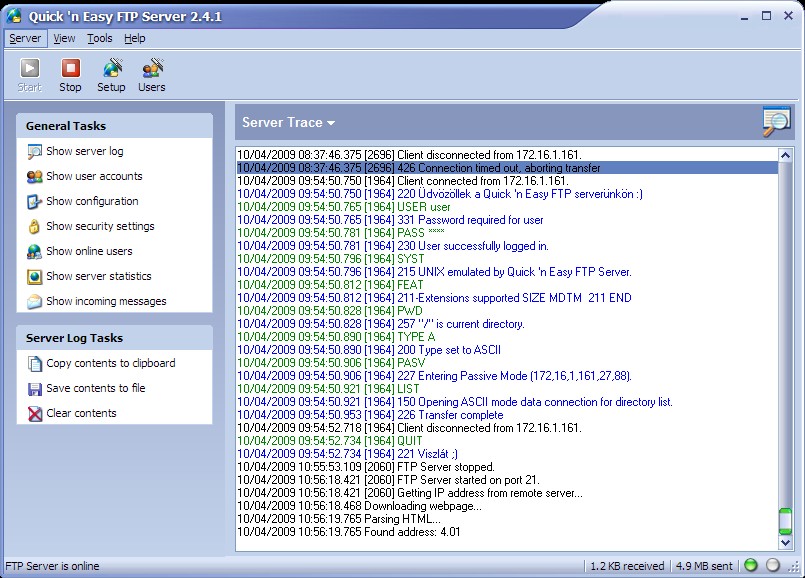The width and height of the screenshot is (805, 578).
Task: Open Users from the toolbar
Action: [152, 68]
